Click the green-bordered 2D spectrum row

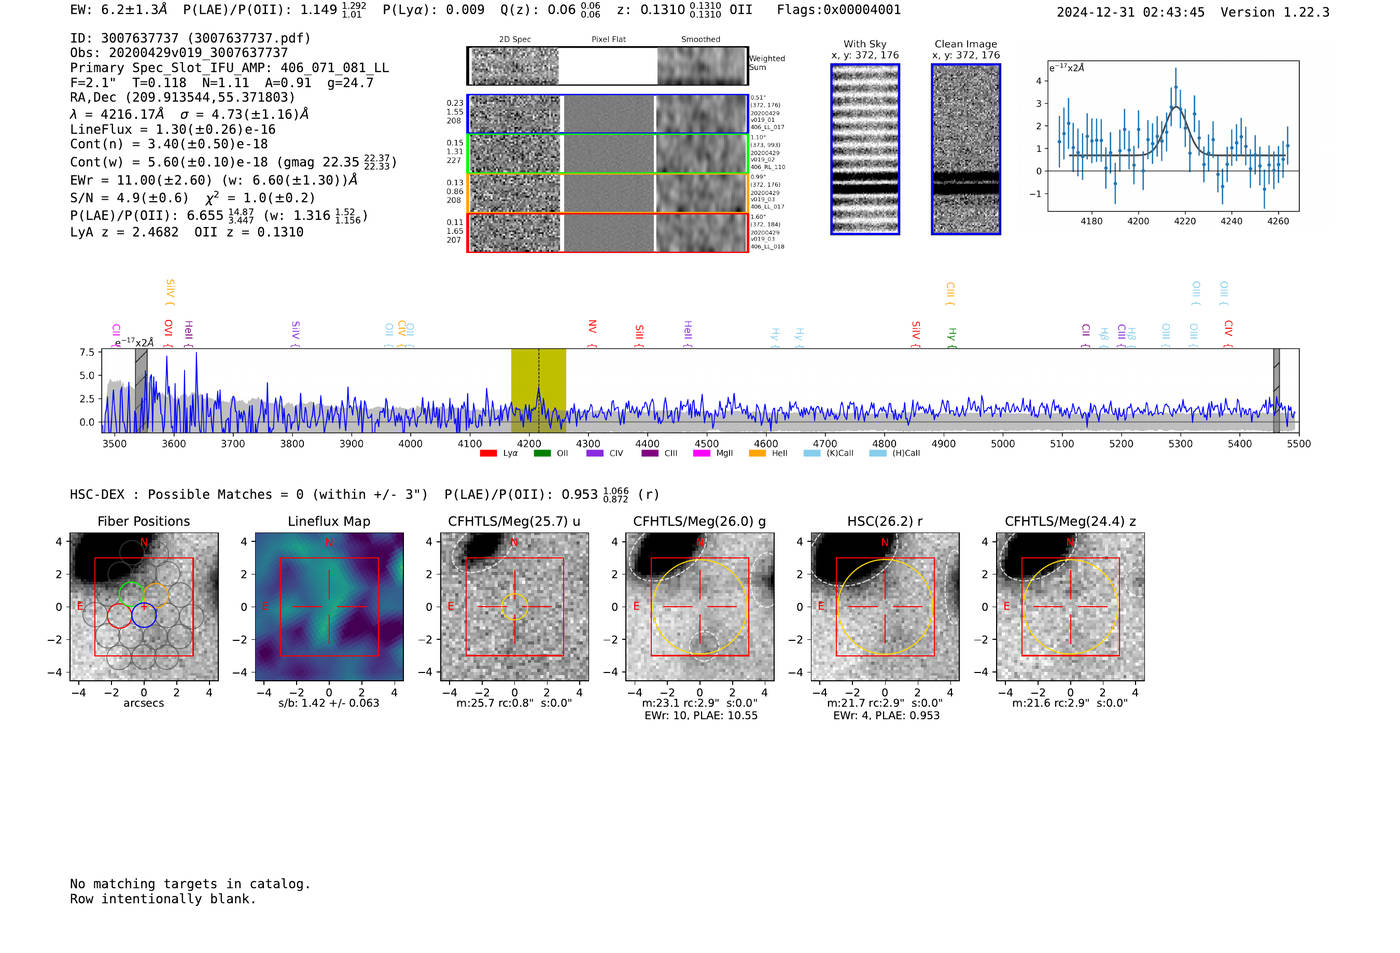tap(607, 154)
